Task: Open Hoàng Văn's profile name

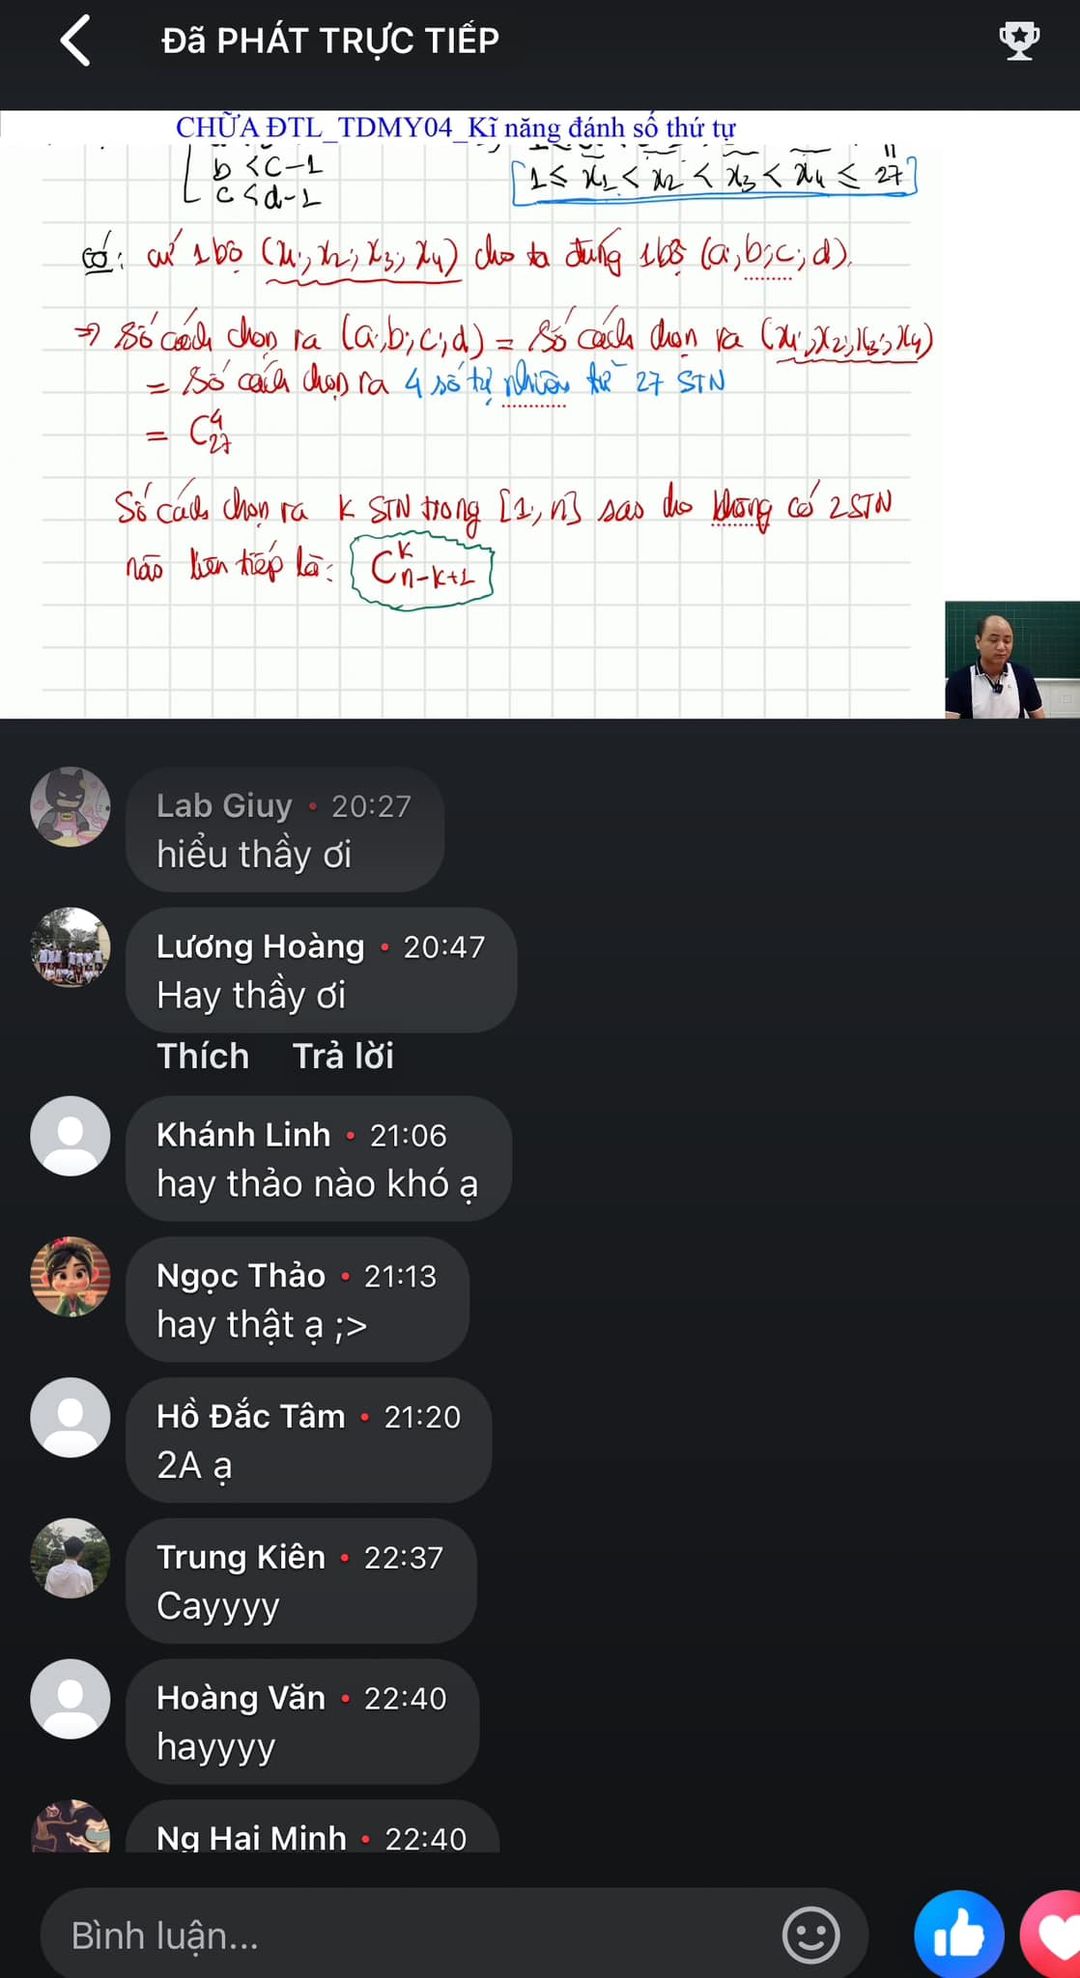Action: pos(241,1698)
